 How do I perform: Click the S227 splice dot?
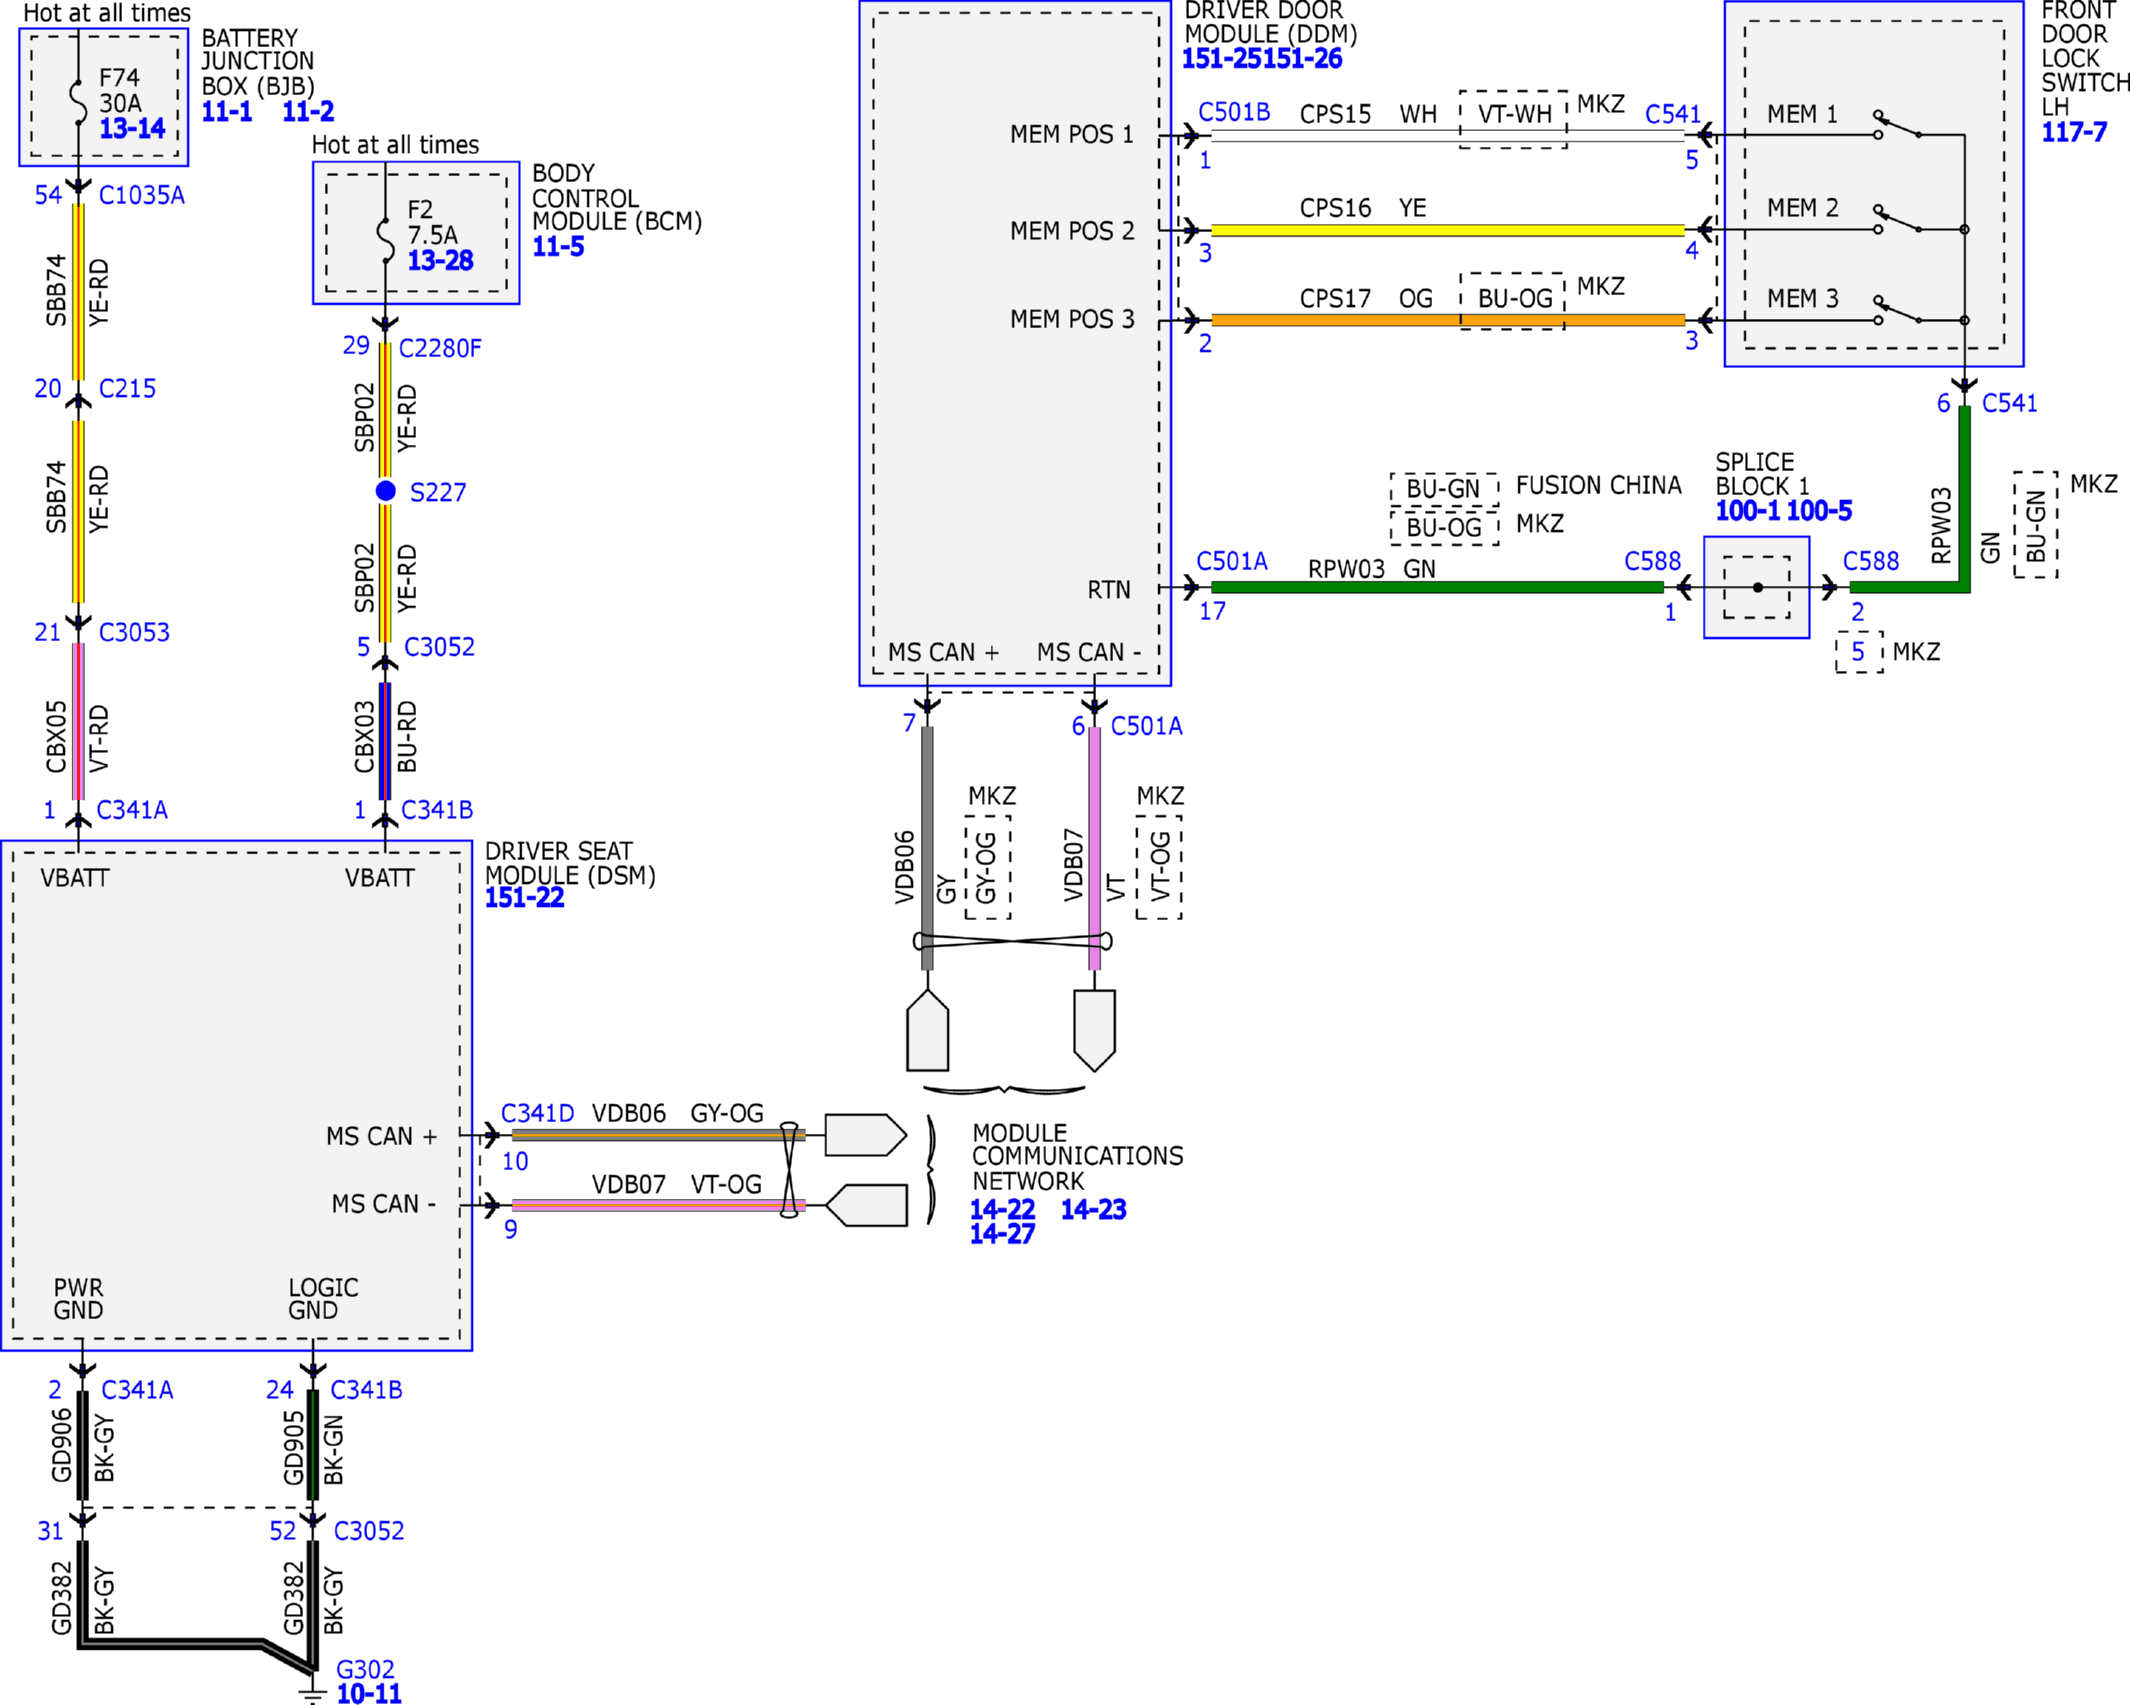tap(385, 491)
